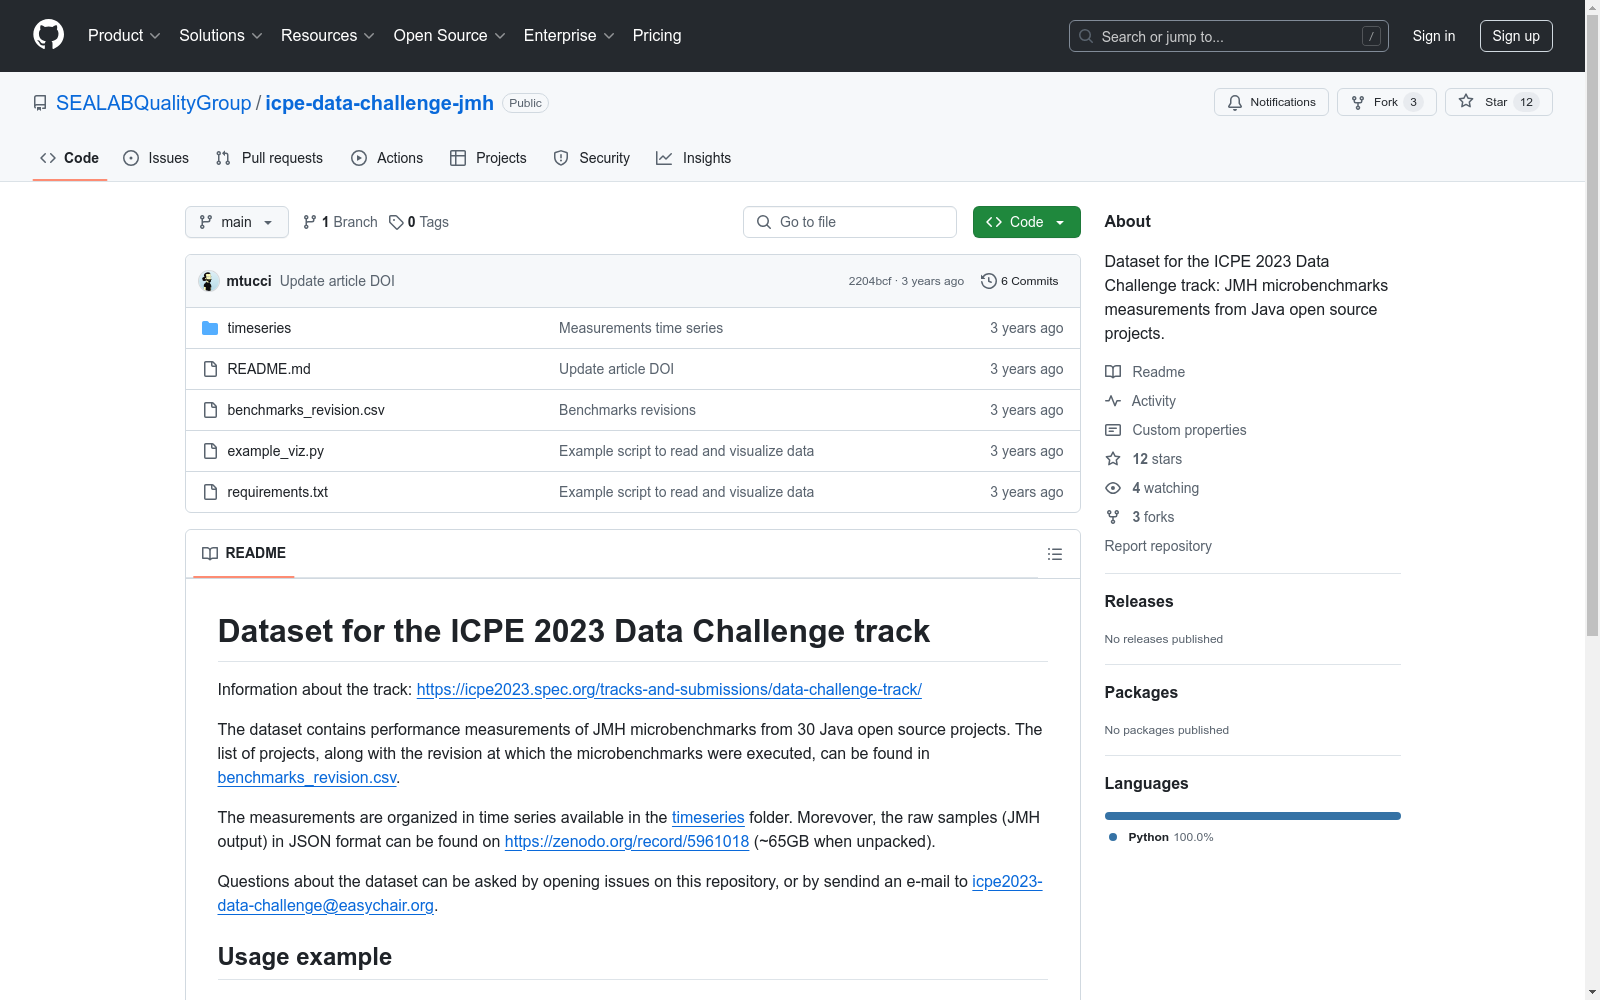
Task: Open the timeseries folder
Action: 259,328
